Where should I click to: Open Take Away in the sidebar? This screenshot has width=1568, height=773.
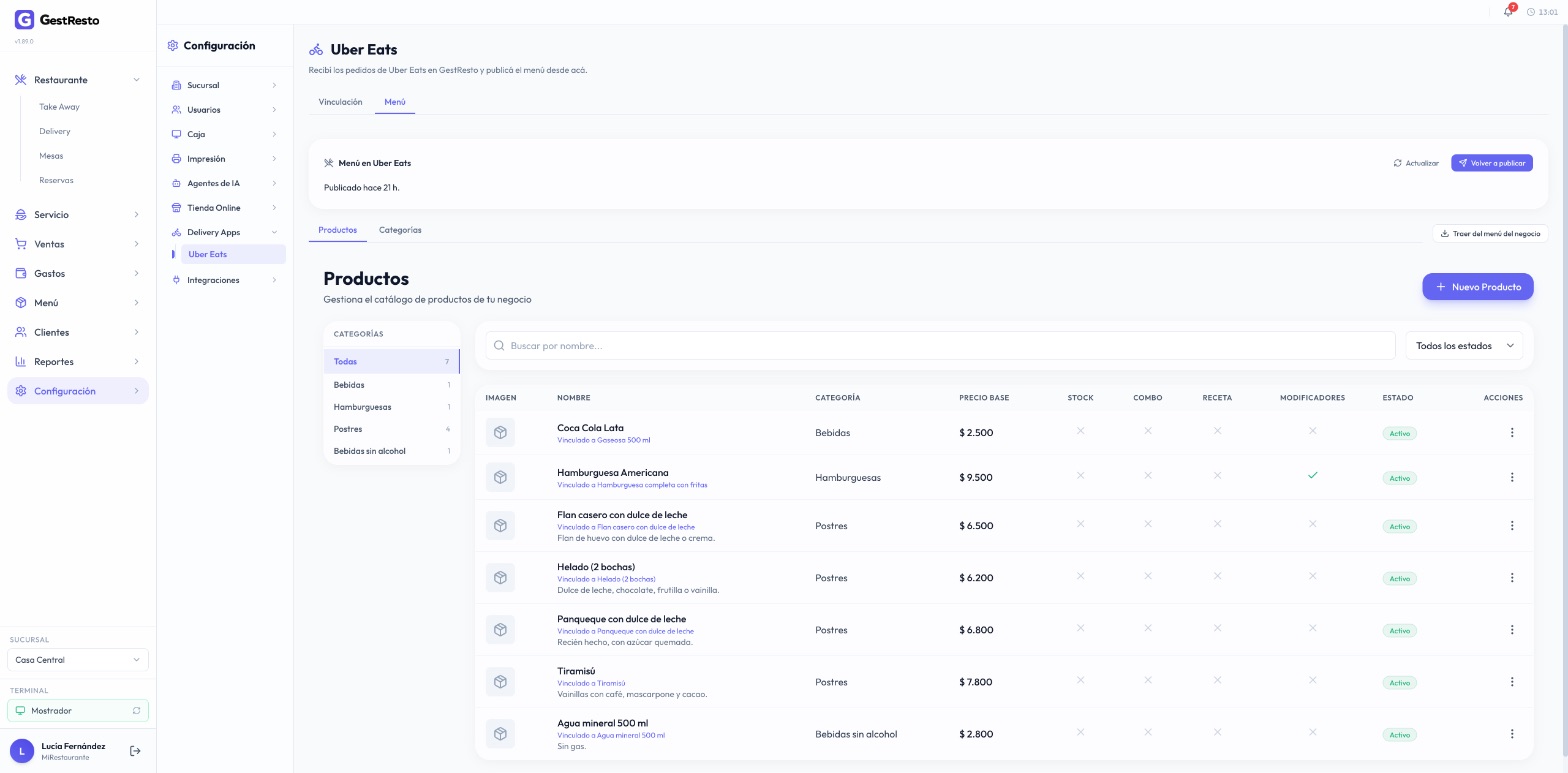tap(59, 107)
